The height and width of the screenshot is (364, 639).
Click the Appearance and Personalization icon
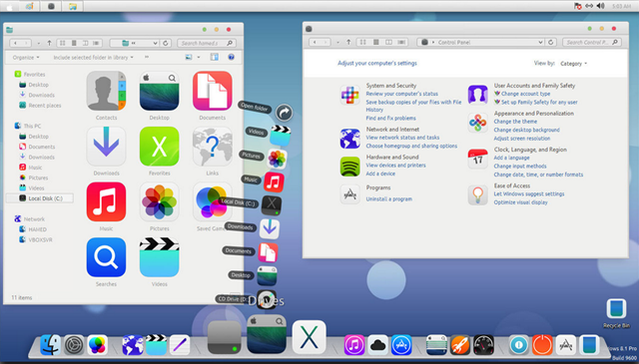pyautogui.click(x=478, y=123)
